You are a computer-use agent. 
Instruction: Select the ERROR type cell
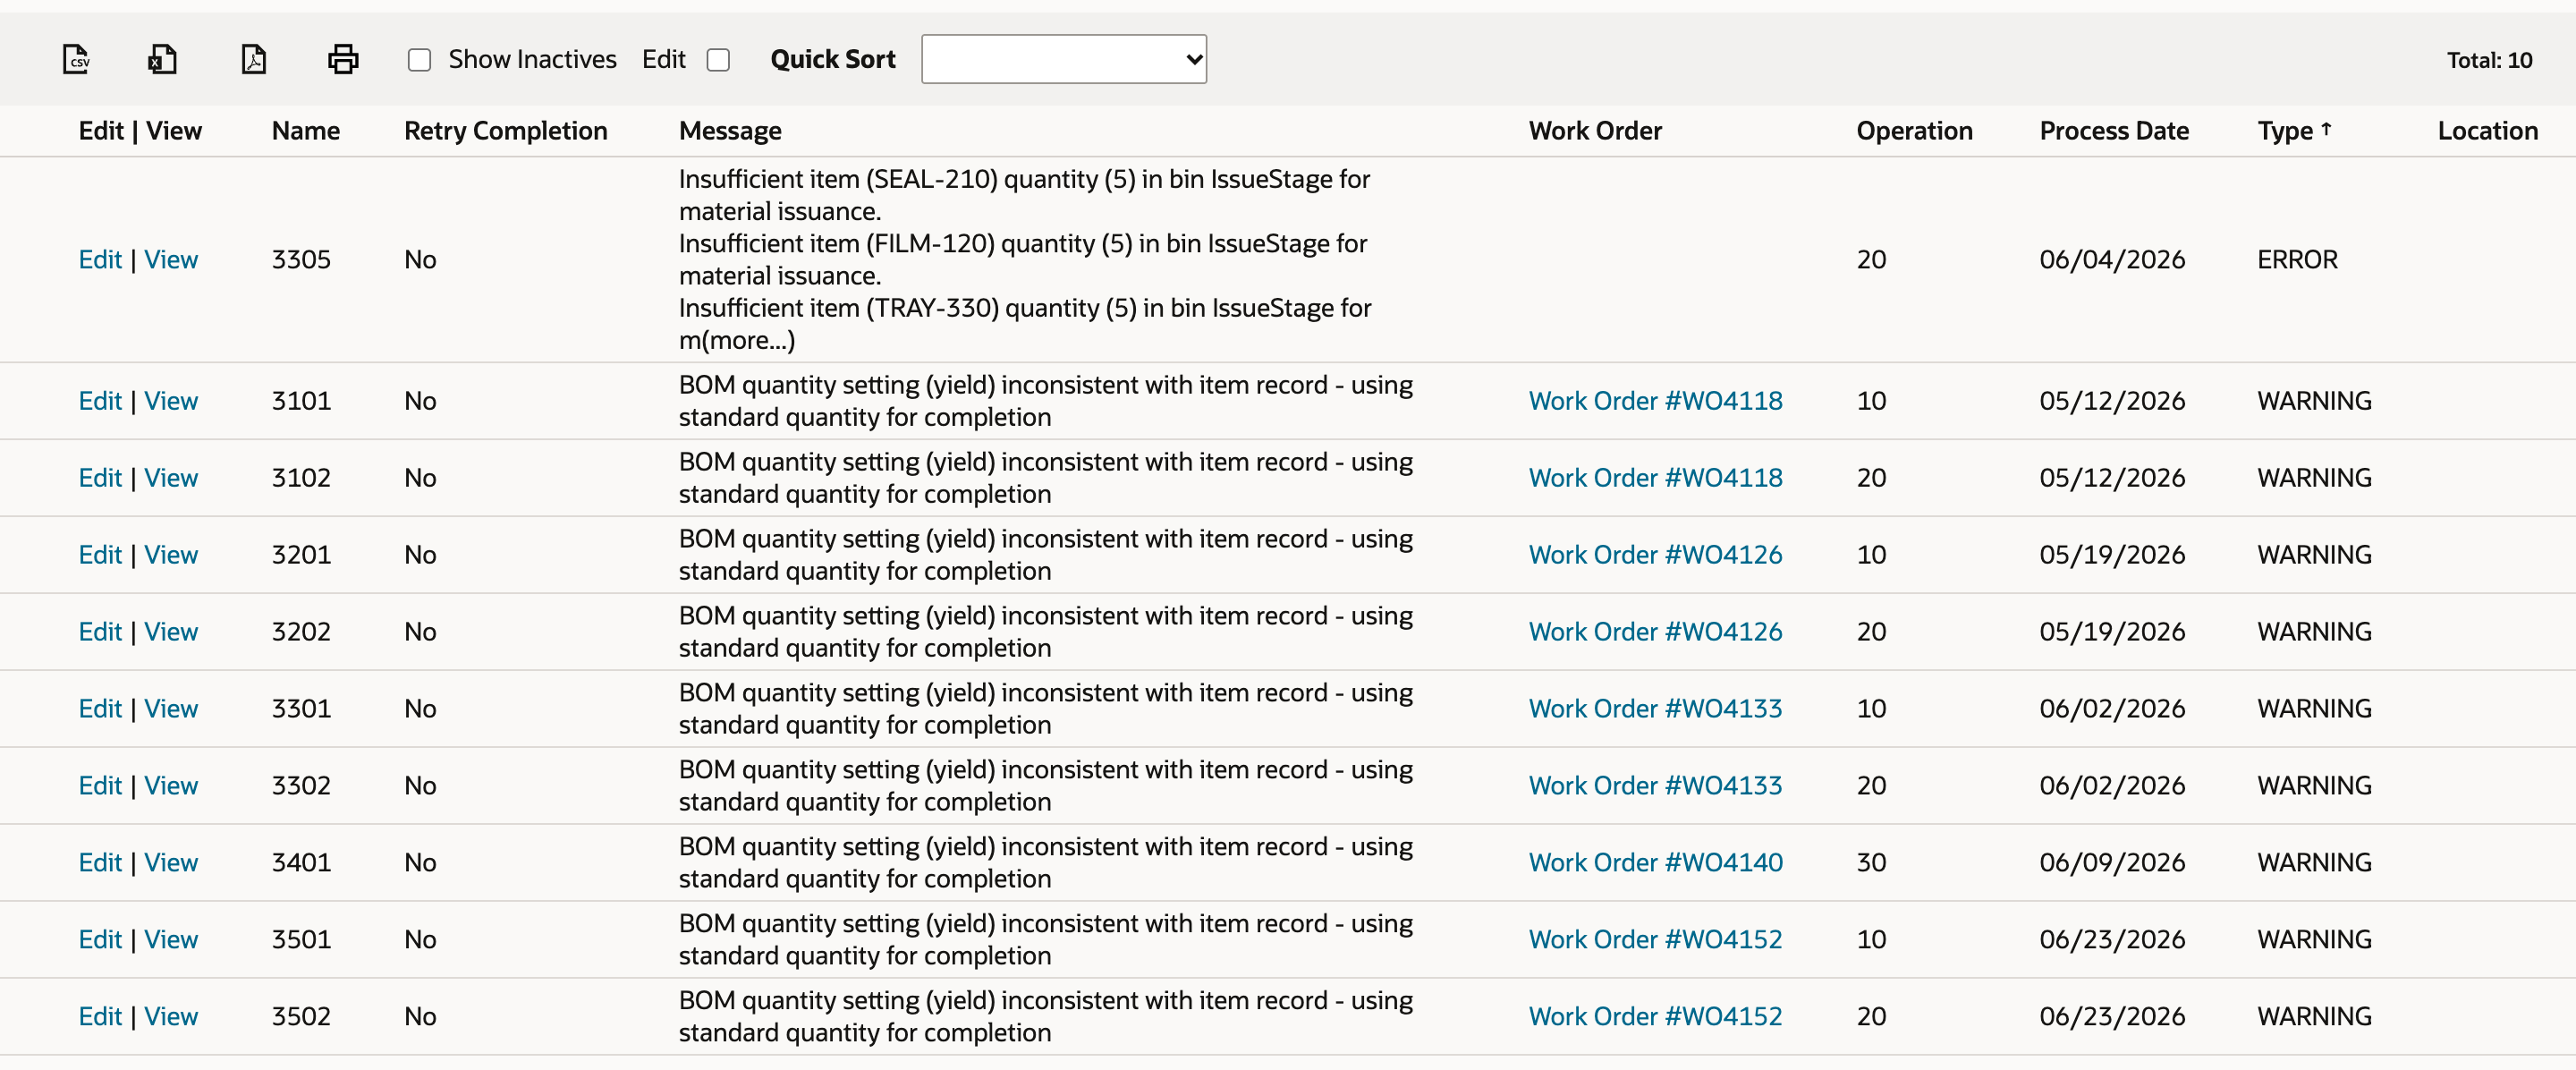[x=2297, y=260]
